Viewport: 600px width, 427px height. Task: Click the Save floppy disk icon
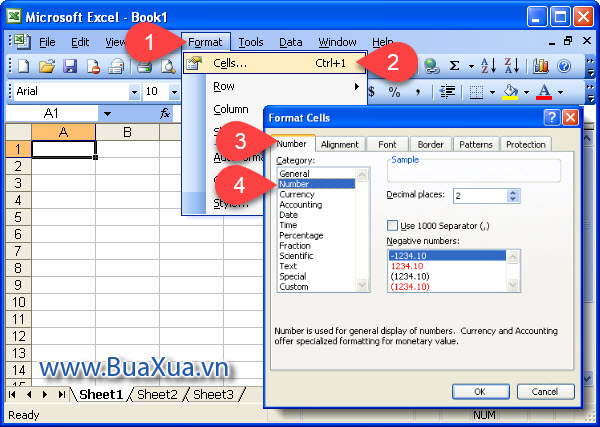coord(70,66)
